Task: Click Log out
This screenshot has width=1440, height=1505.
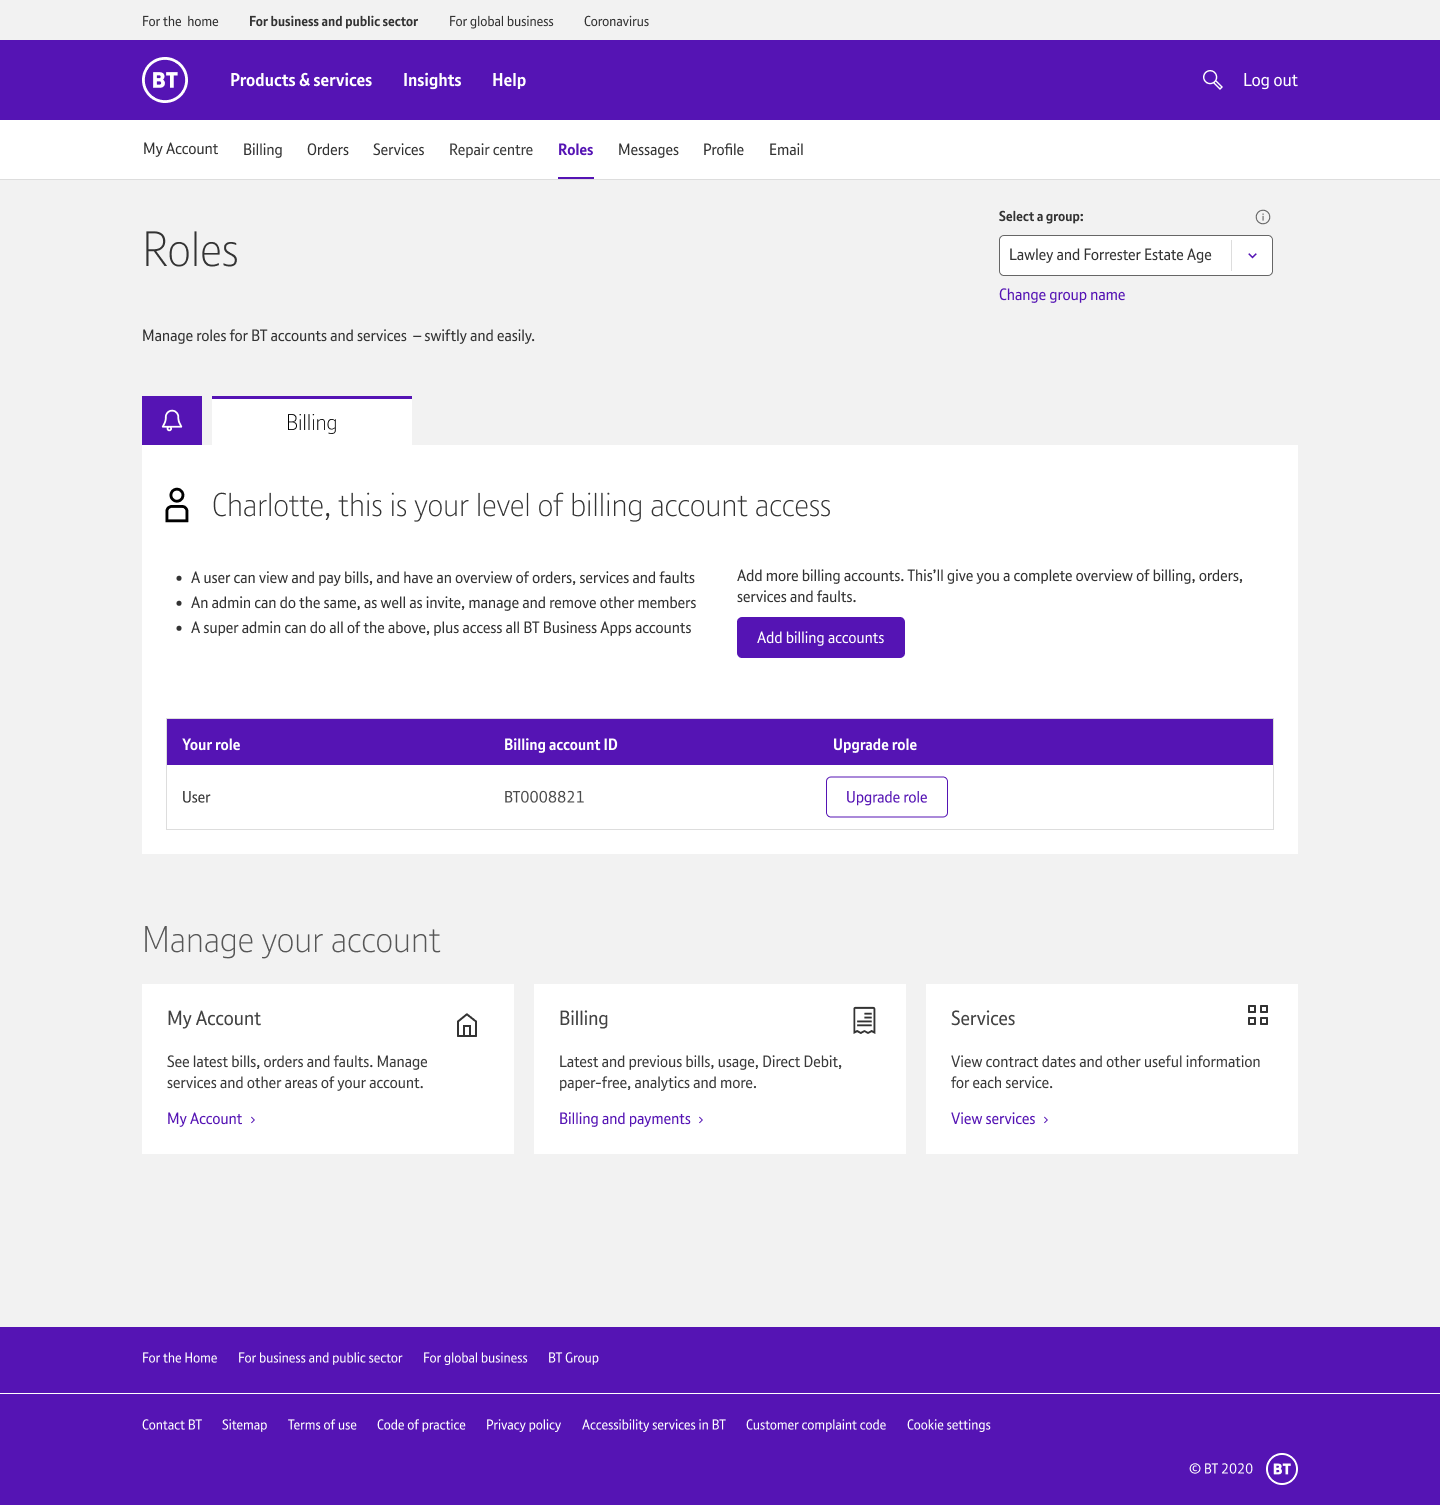Action: tap(1270, 80)
